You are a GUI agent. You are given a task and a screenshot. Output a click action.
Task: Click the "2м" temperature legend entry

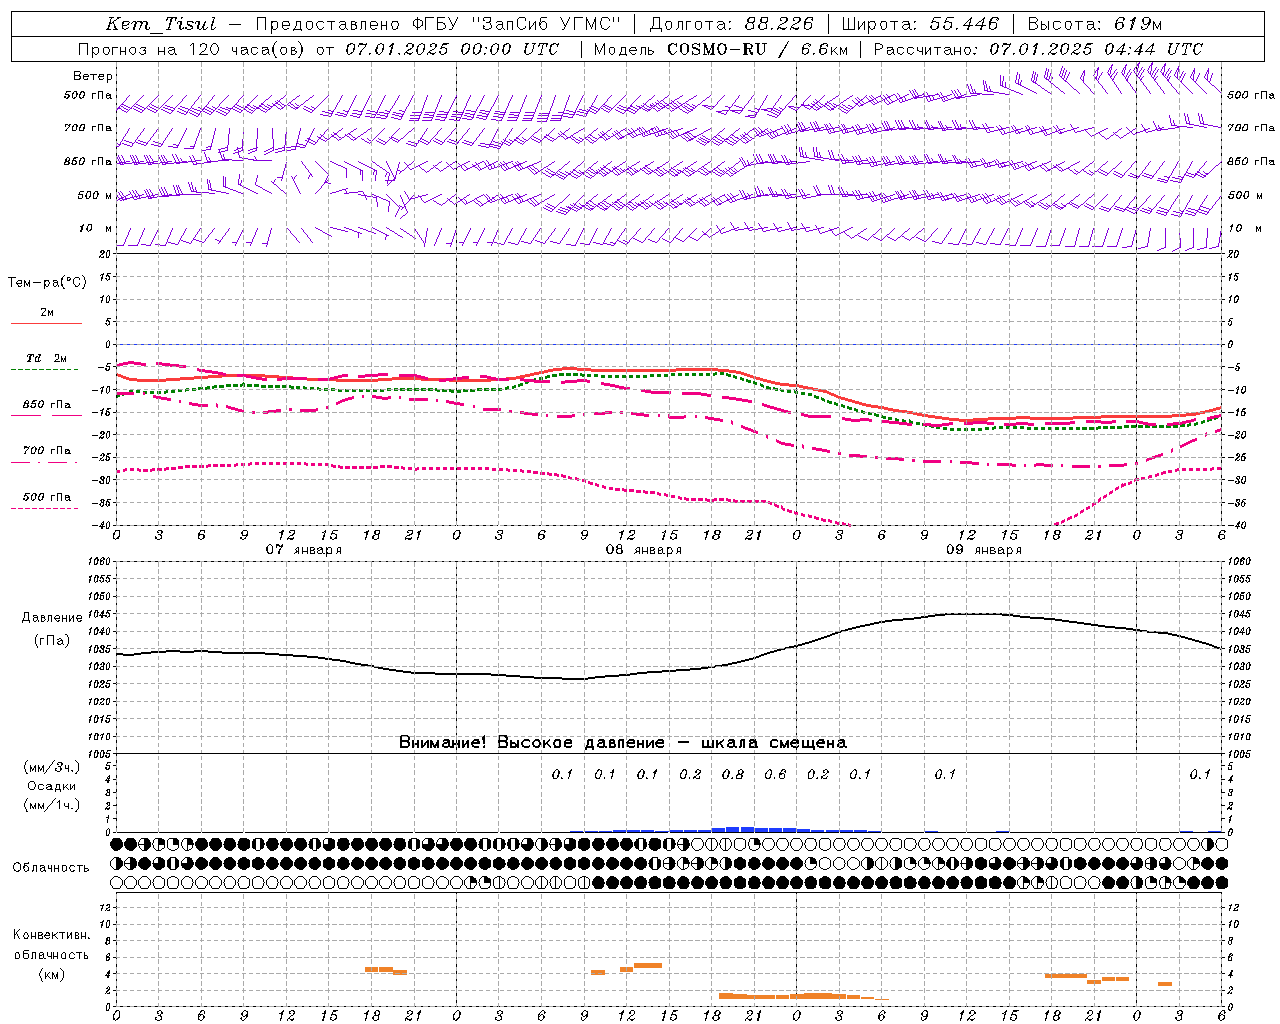click(x=47, y=313)
